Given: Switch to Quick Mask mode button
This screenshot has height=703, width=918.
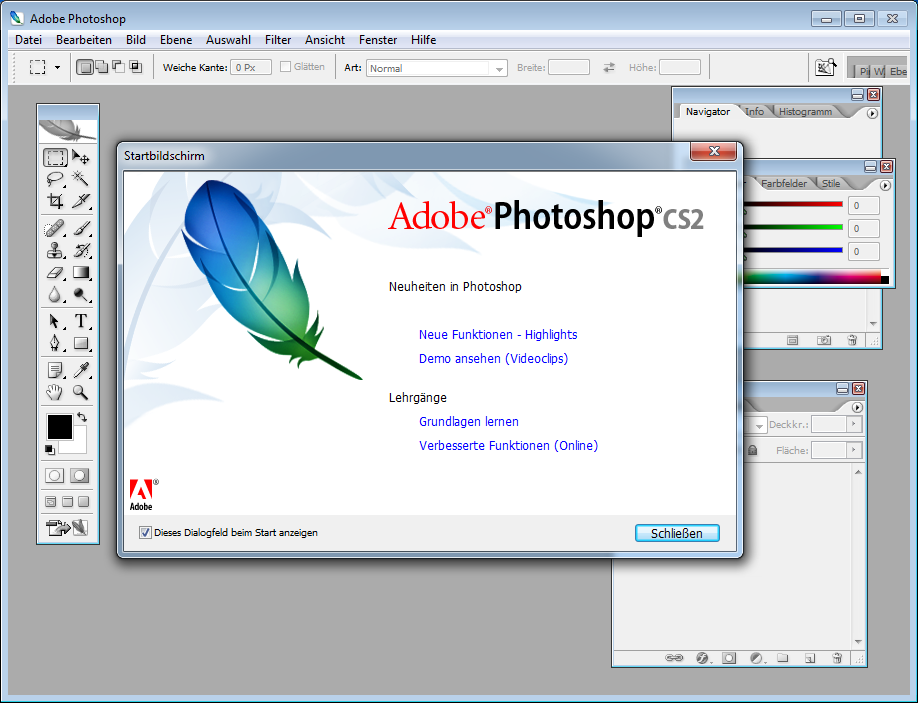Looking at the screenshot, I should (80, 475).
